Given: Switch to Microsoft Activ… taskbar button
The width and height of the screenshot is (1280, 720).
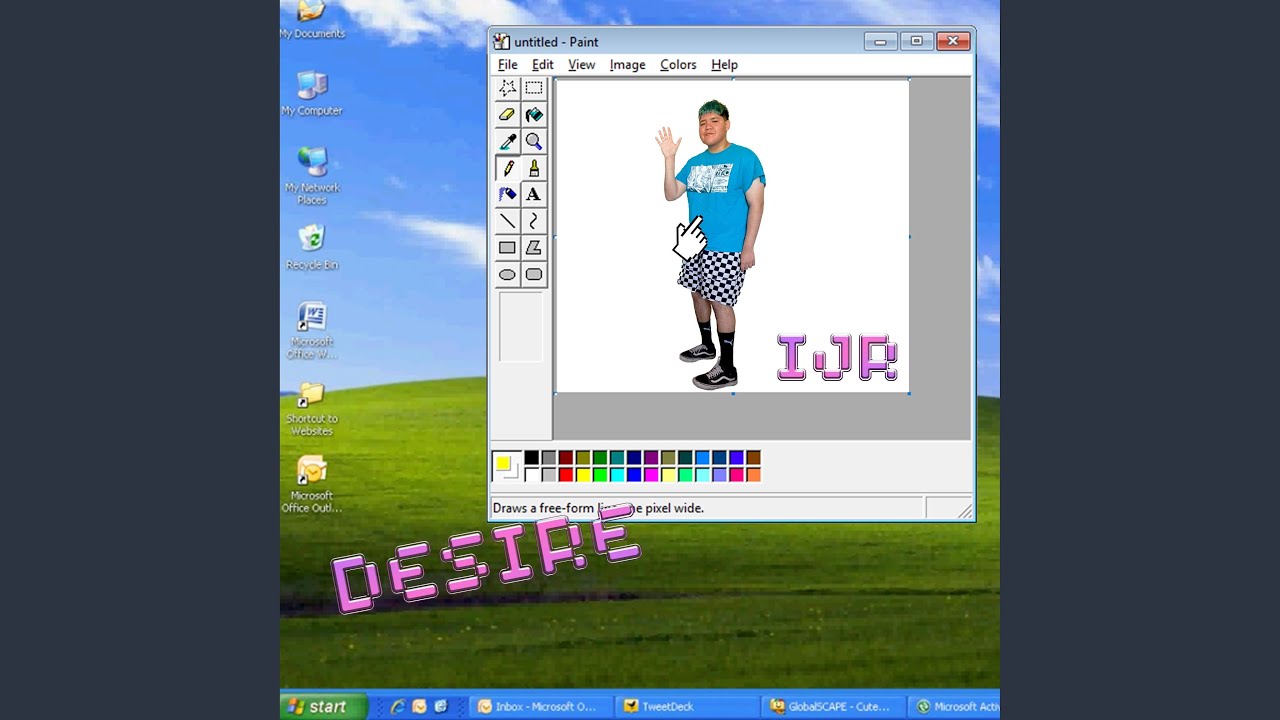Looking at the screenshot, I should 955,706.
